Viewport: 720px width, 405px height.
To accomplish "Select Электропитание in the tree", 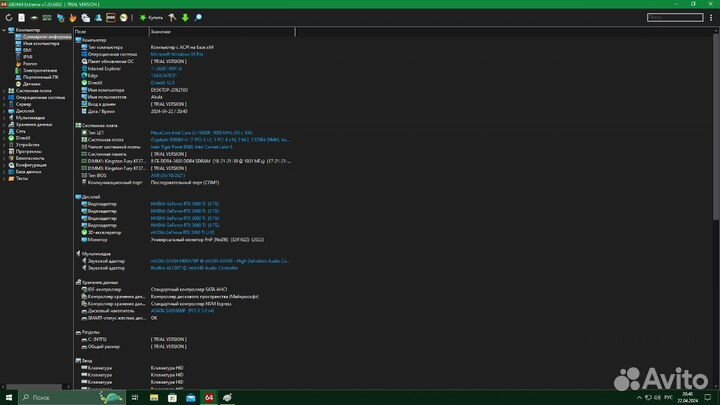I will tap(40, 70).
